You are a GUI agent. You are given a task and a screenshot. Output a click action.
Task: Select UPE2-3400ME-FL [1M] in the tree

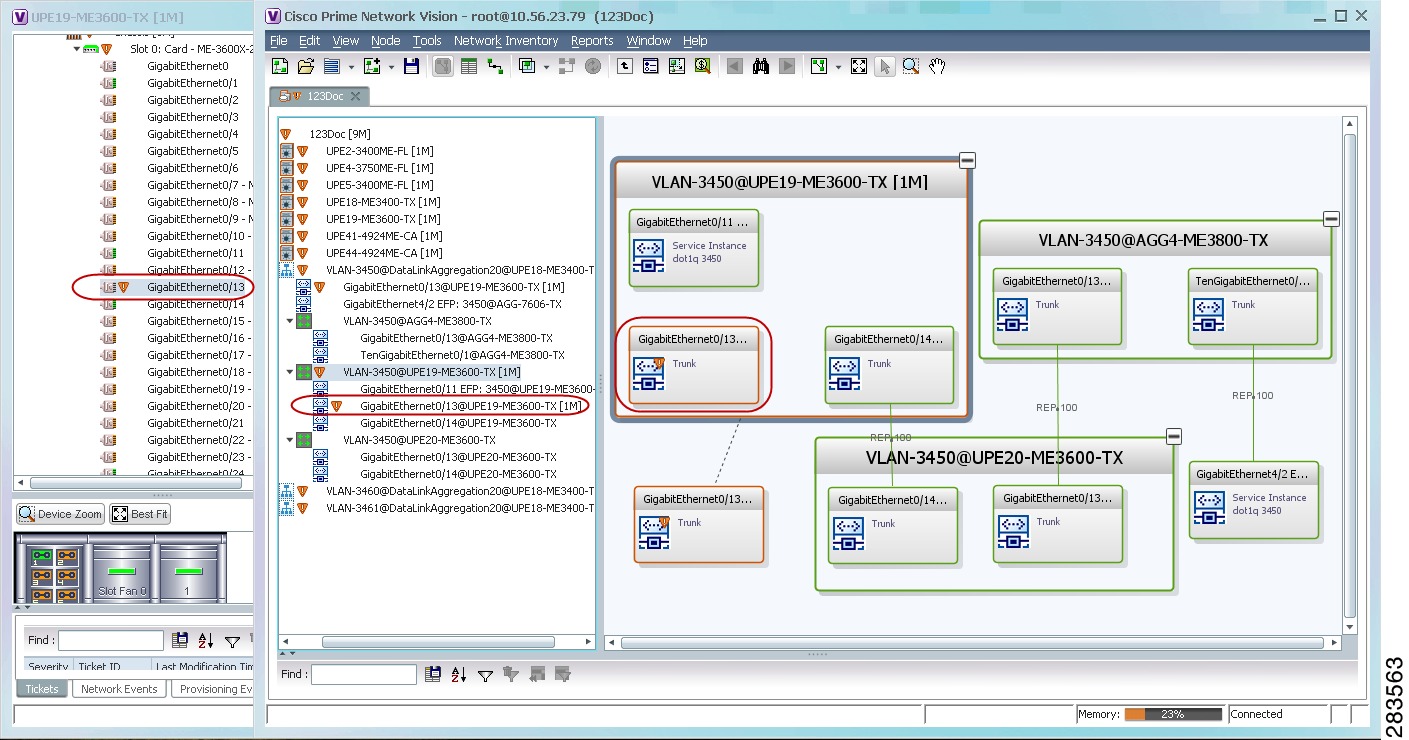(x=379, y=151)
